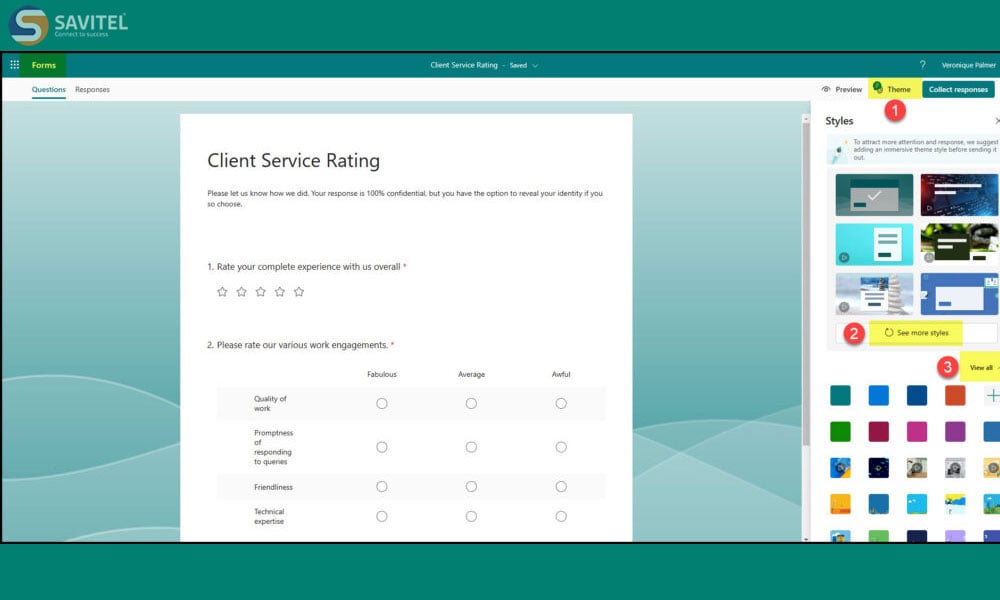
Task: Select Awful for Technical expertise
Action: 561,516
